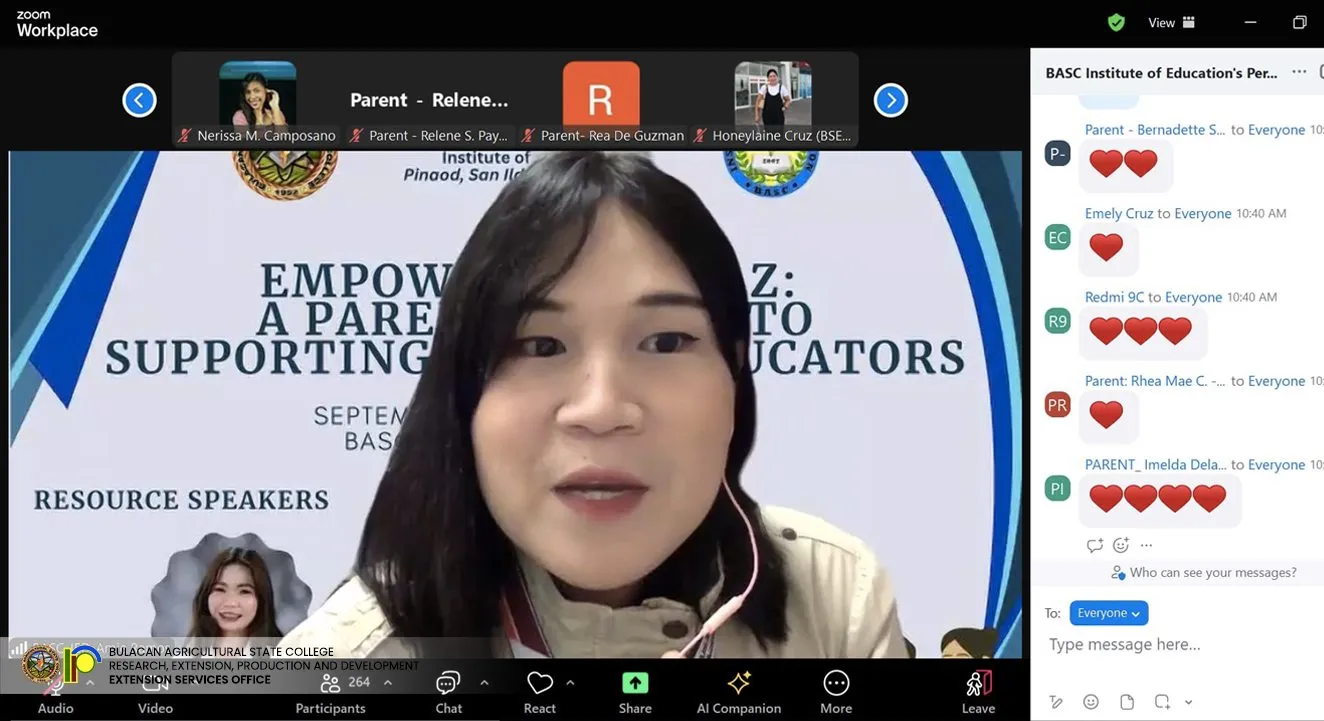1324x721 pixels.
Task: Expand the React options caret
Action: click(570, 683)
